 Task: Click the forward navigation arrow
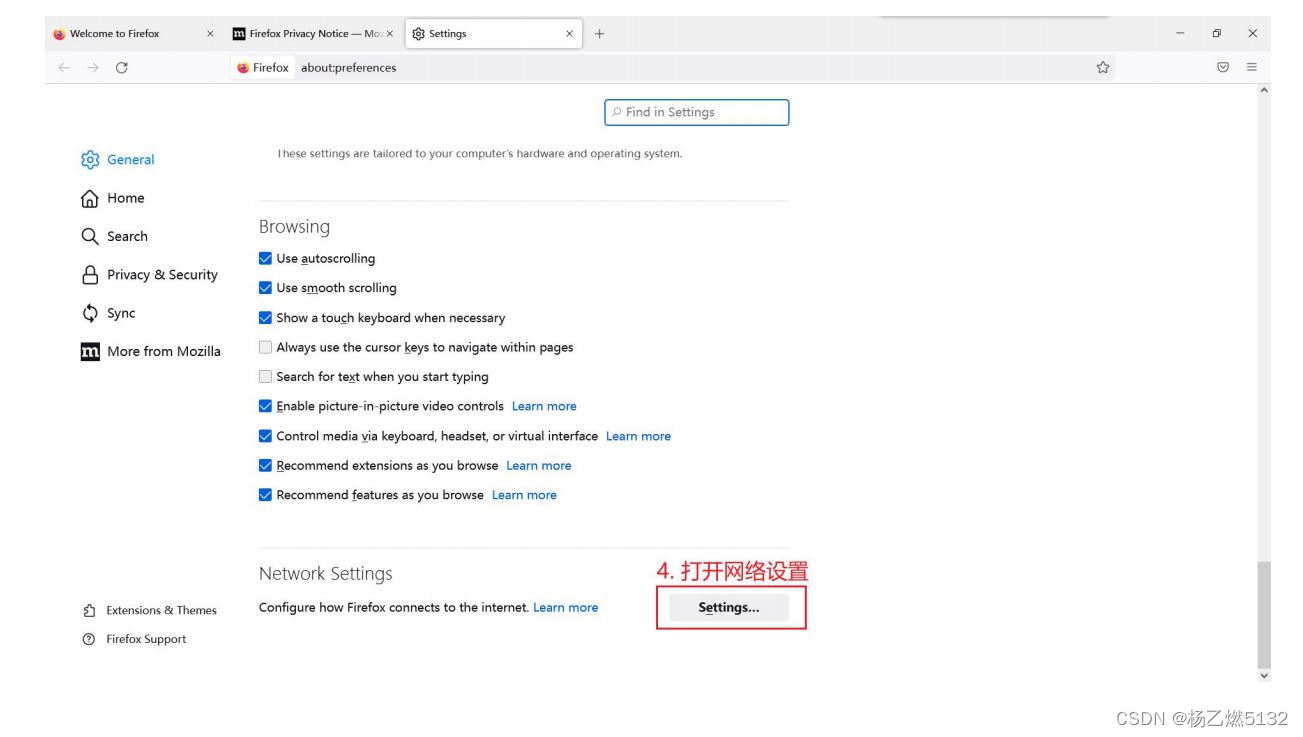coord(92,68)
